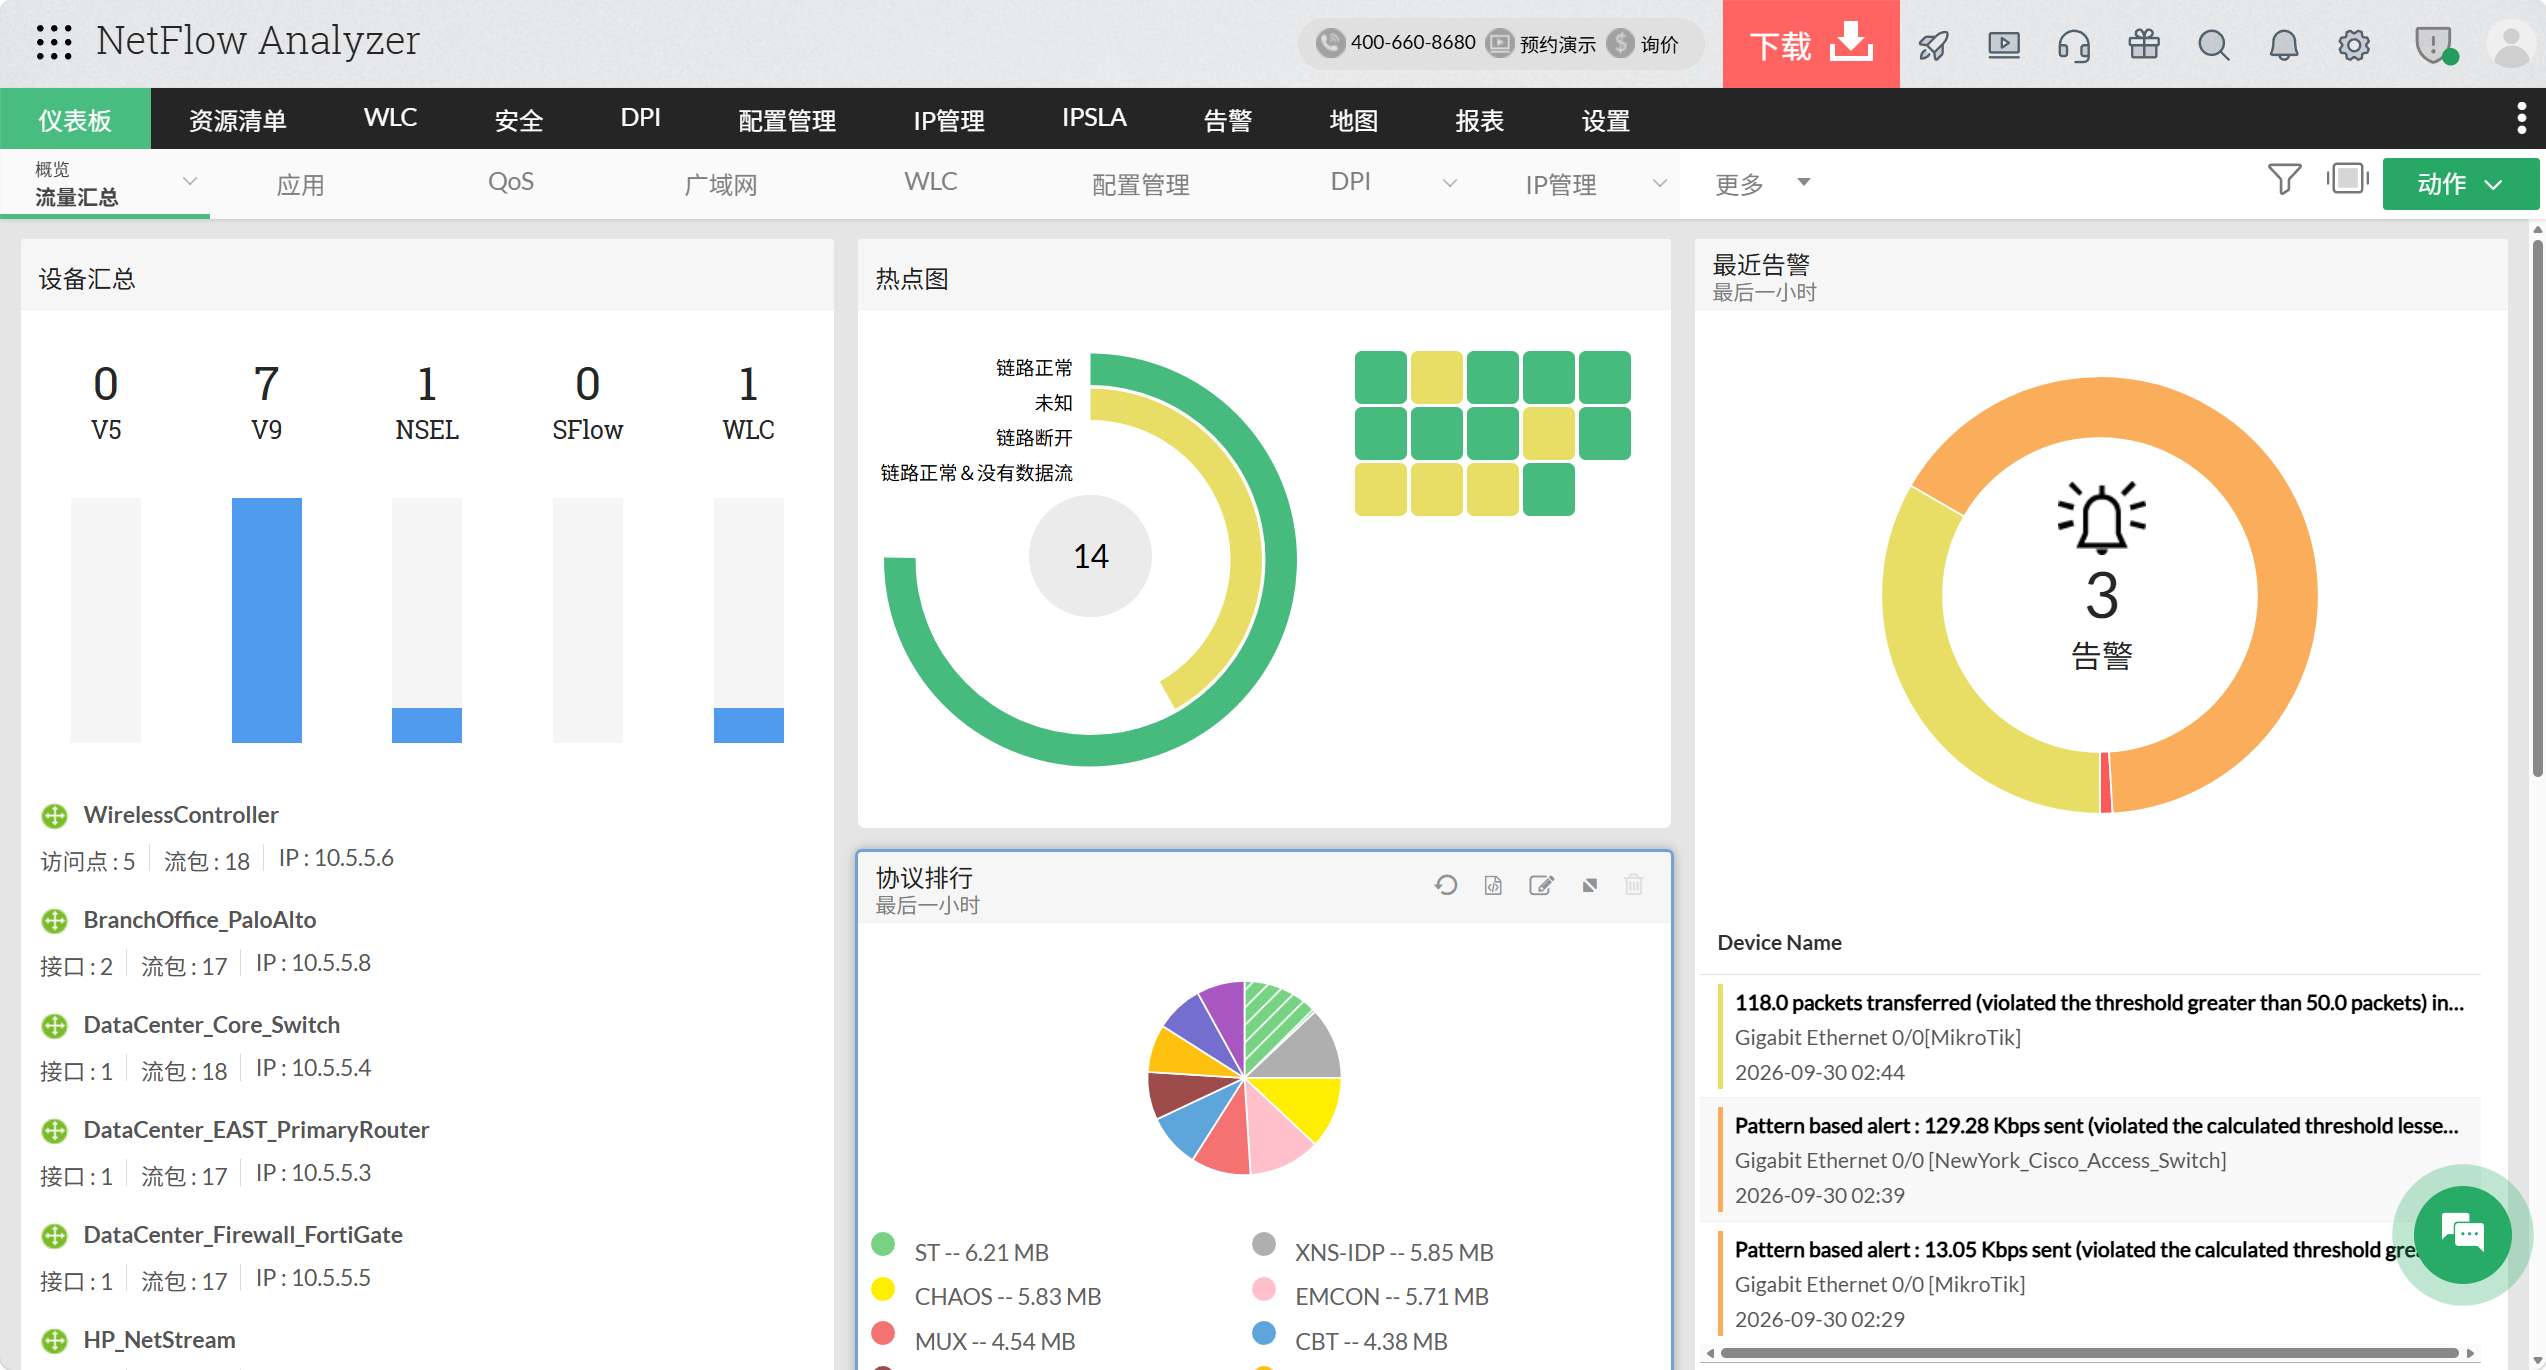Call the 400-660-8680 phone link
This screenshot has width=2546, height=1370.
[1396, 43]
